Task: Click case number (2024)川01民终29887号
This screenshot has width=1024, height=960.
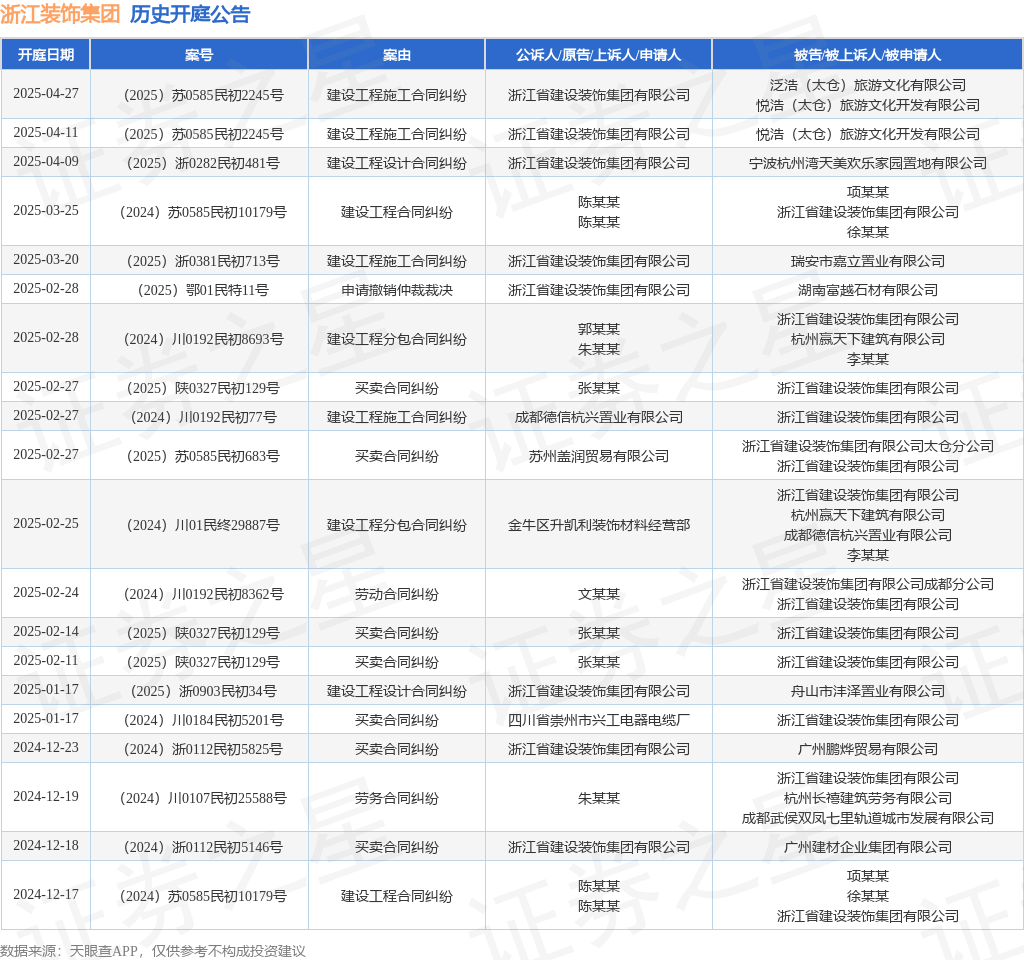Action: coord(203,525)
